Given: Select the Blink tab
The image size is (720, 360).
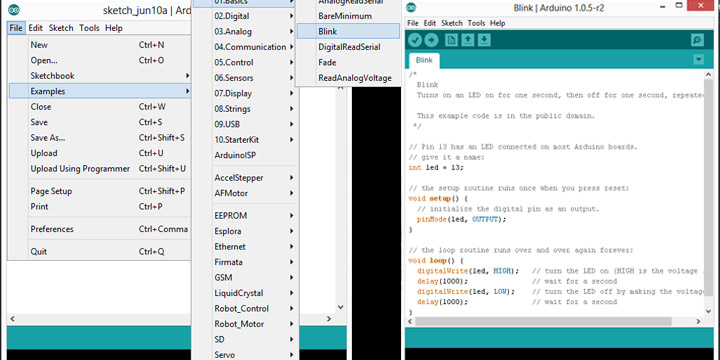Looking at the screenshot, I should 424,60.
